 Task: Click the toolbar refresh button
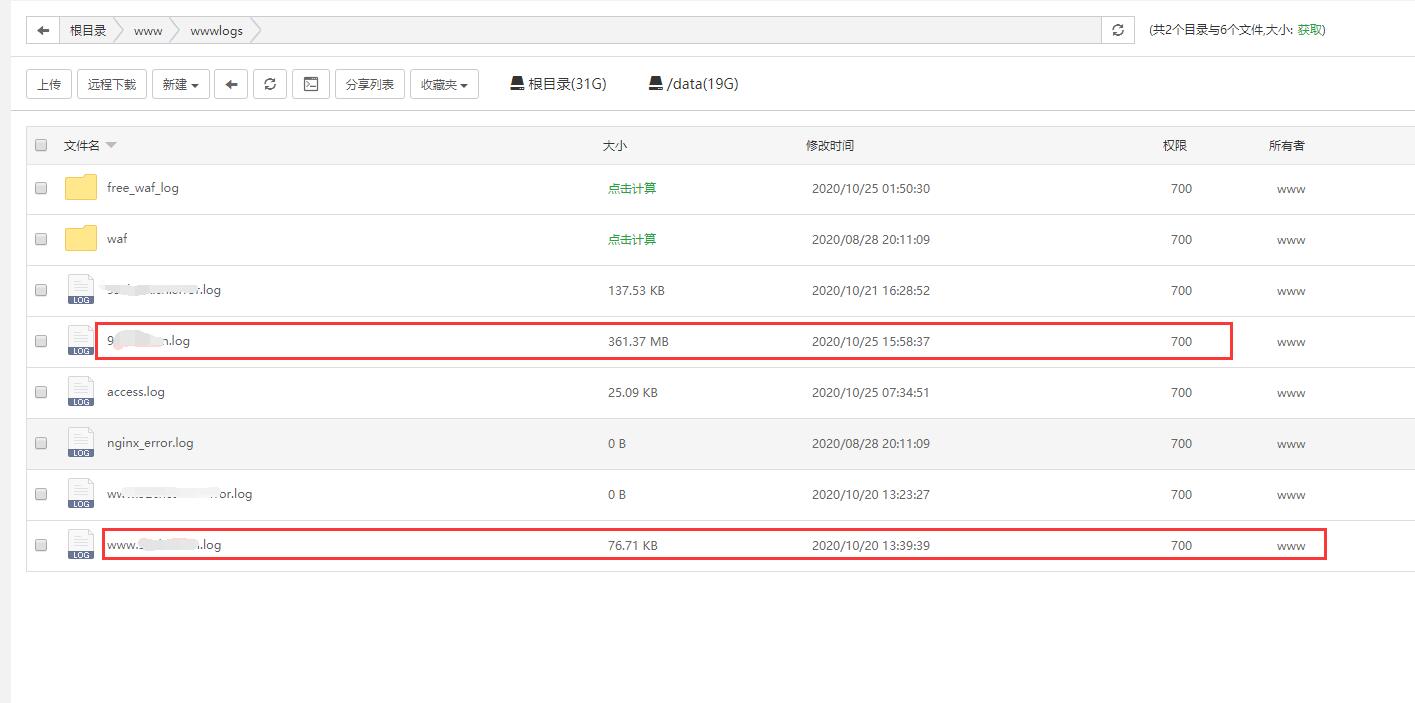click(270, 84)
